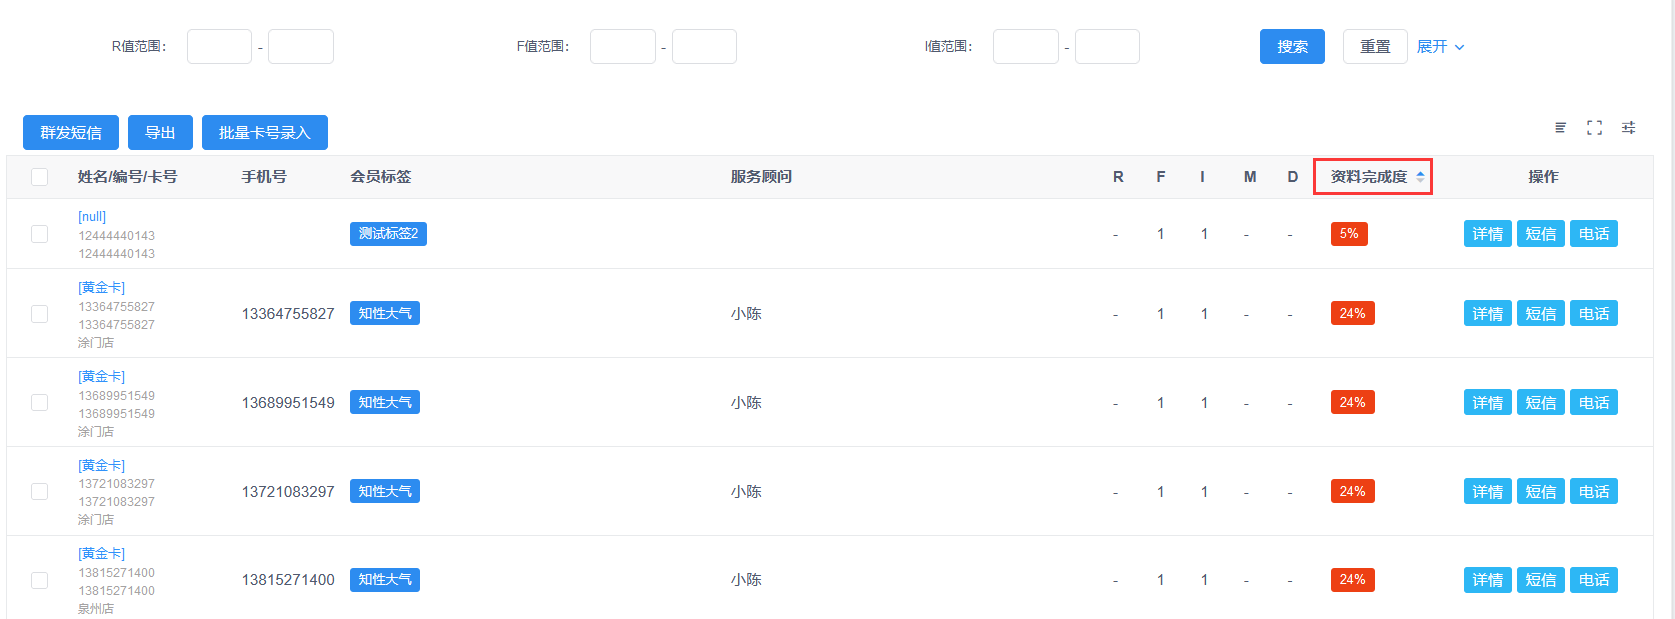
Task: Click 搜索 search button
Action: 1292,47
